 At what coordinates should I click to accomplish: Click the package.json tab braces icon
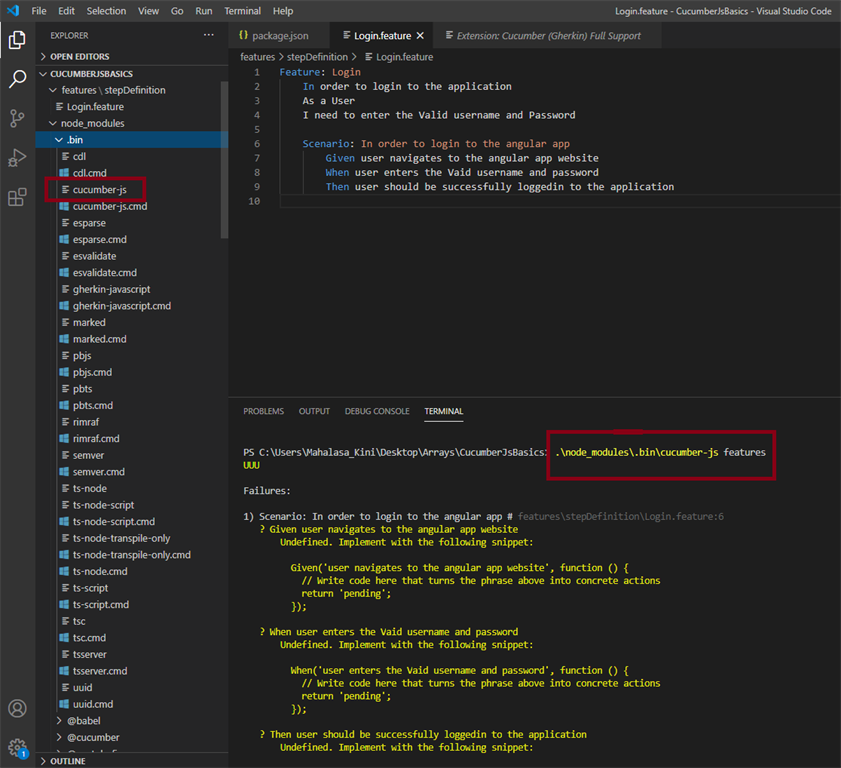244,35
